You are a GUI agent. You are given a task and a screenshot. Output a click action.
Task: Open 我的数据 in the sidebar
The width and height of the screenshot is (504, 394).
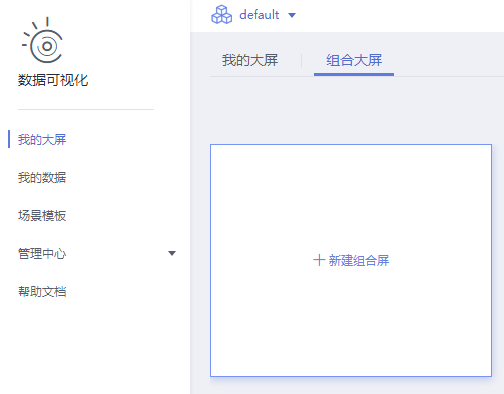point(42,177)
